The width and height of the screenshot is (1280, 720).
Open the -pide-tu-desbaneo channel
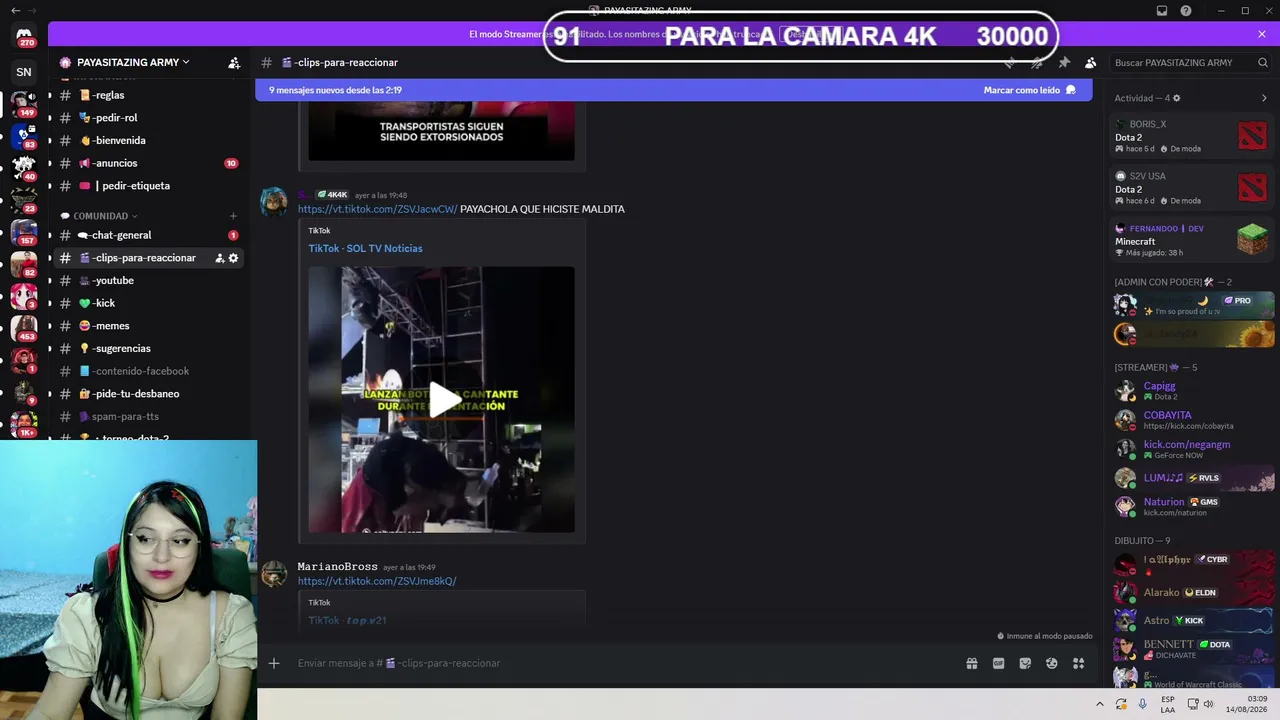(x=146, y=394)
